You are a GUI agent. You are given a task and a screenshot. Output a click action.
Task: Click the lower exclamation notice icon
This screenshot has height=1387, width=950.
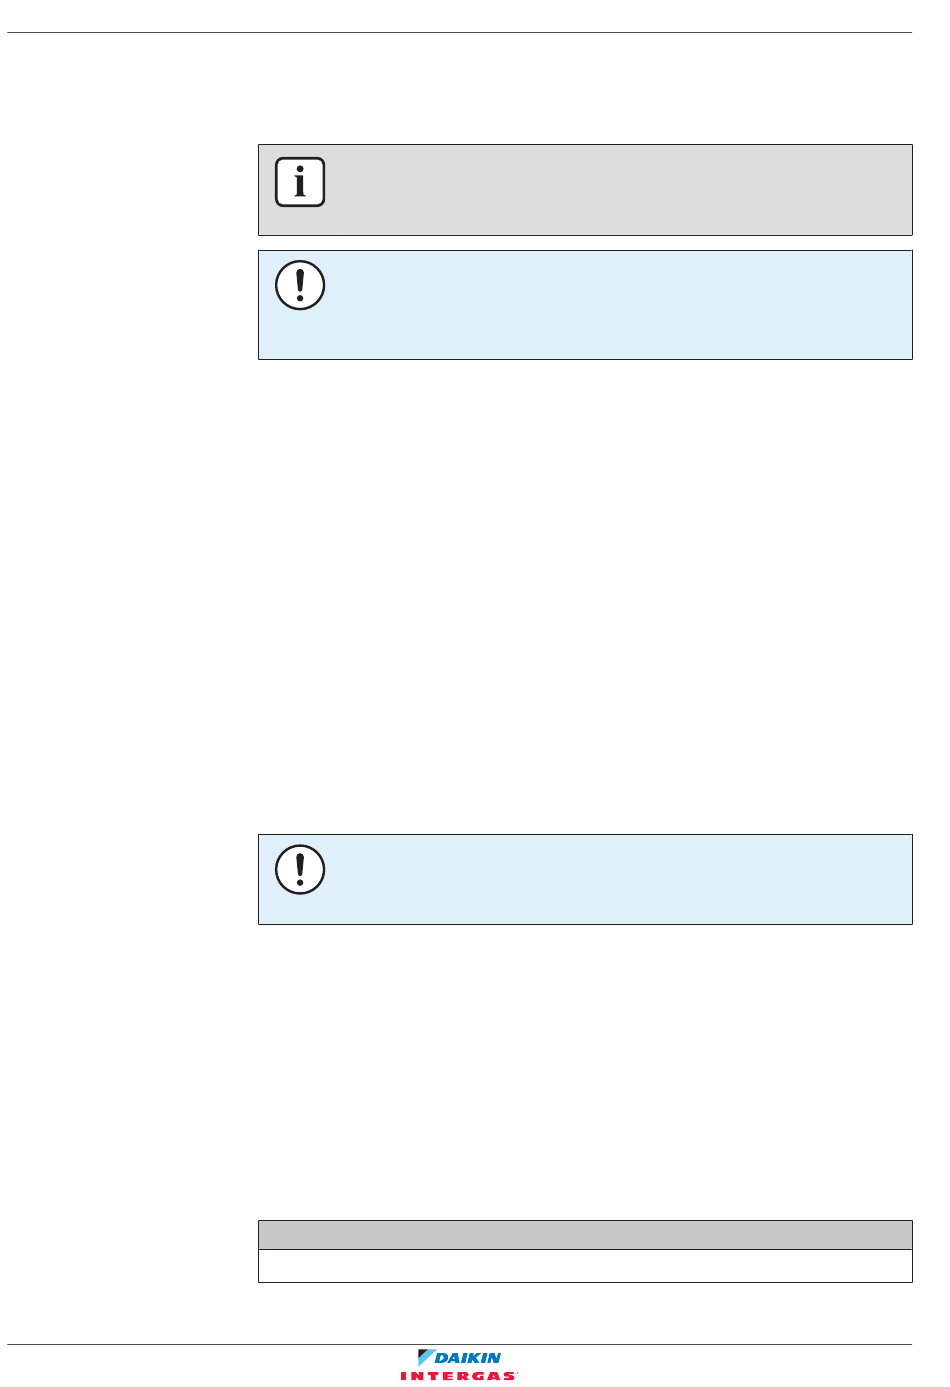pos(300,870)
